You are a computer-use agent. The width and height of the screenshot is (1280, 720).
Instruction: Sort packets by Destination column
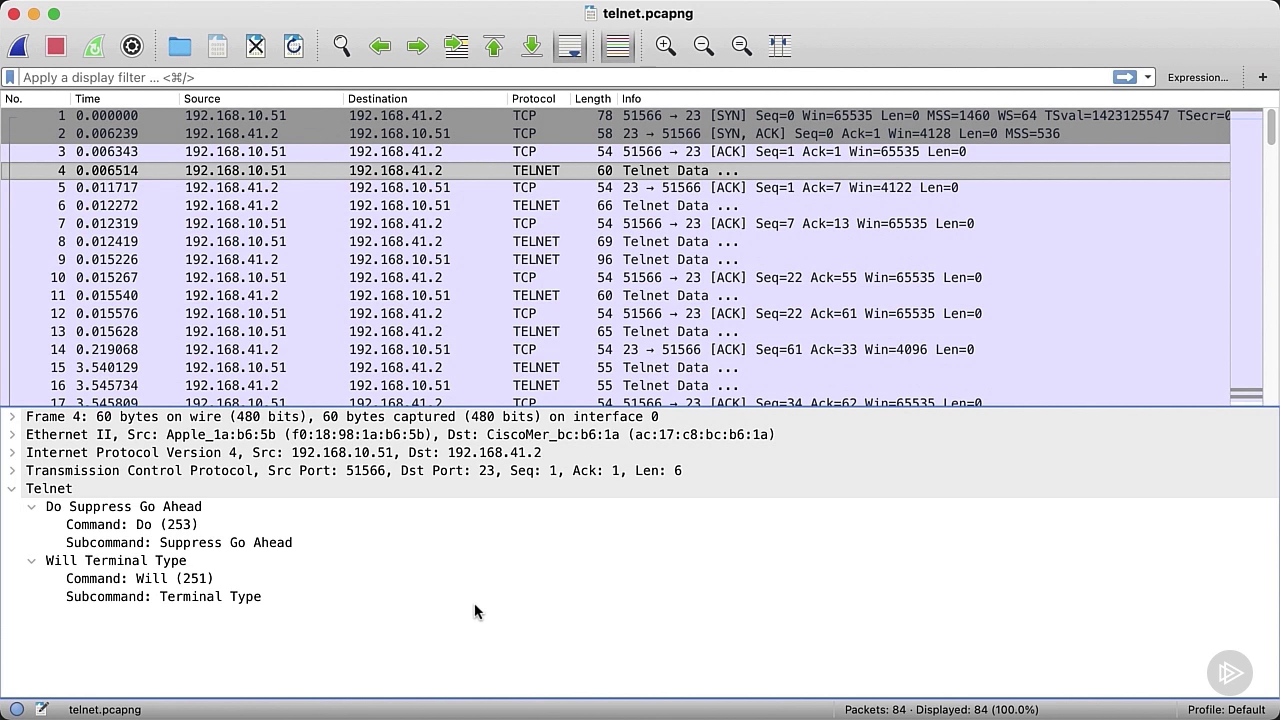point(425,99)
